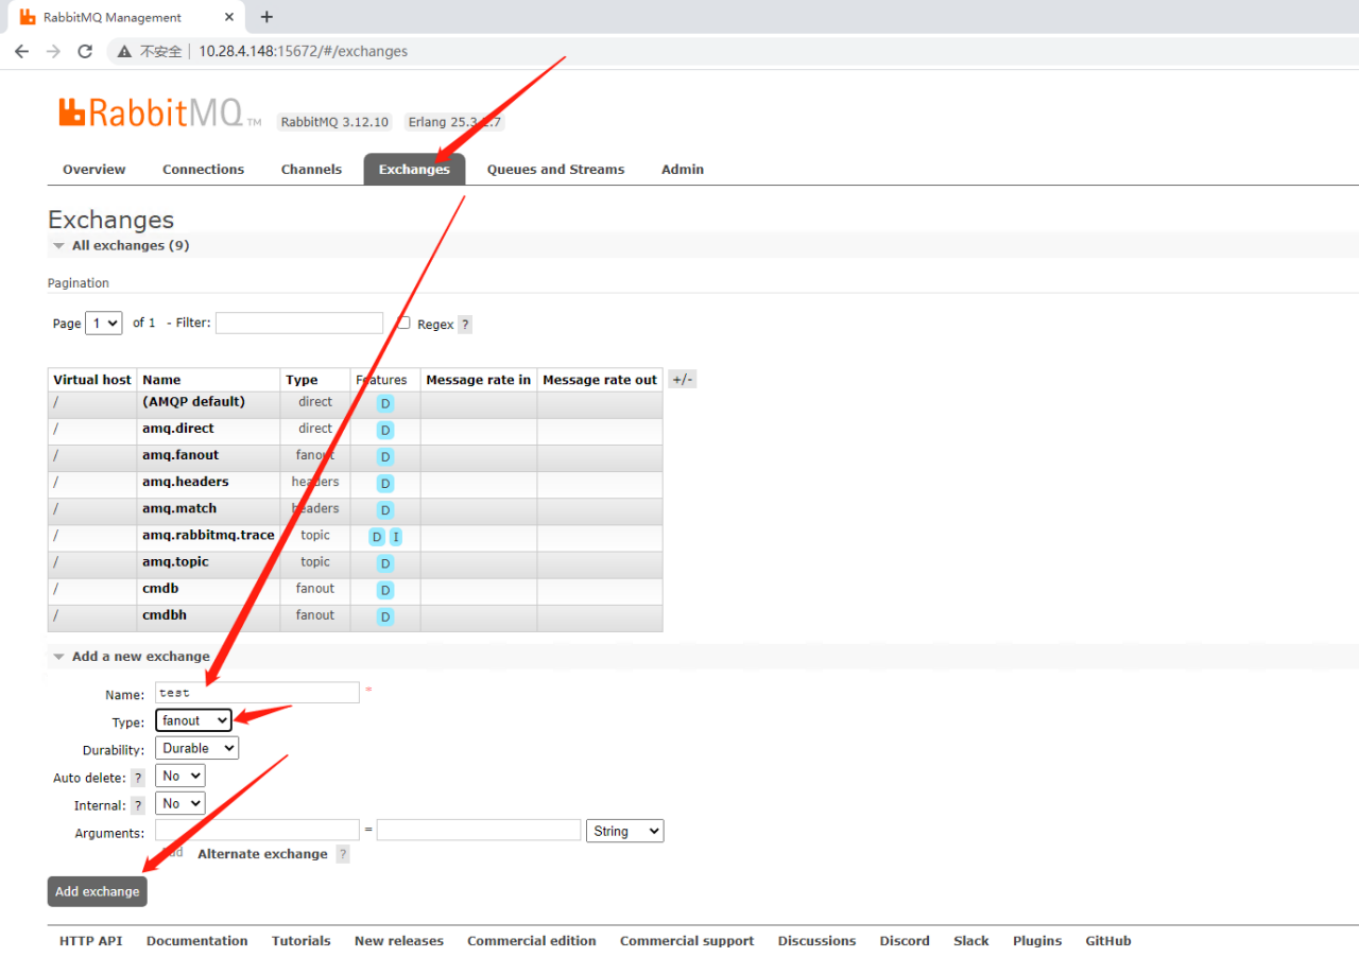This screenshot has width=1359, height=976.
Task: Open the Internal help question mark
Action: pyautogui.click(x=138, y=806)
